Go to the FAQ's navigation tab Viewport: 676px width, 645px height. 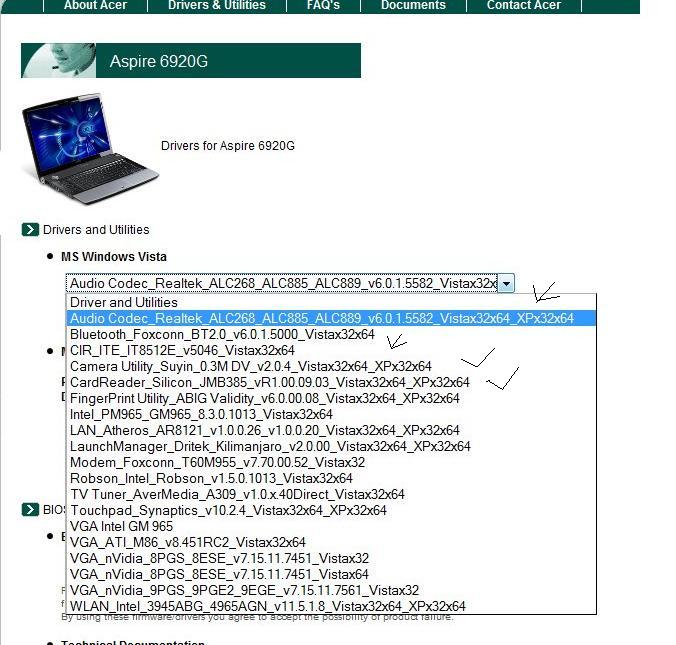click(x=323, y=5)
